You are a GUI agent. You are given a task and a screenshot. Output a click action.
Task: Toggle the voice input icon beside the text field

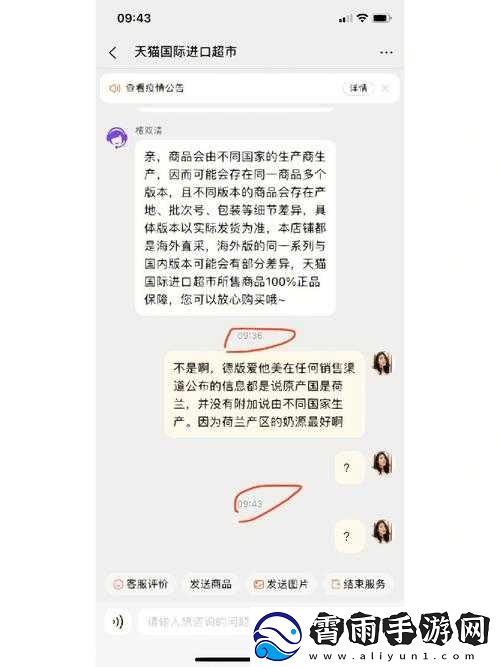pos(117,622)
